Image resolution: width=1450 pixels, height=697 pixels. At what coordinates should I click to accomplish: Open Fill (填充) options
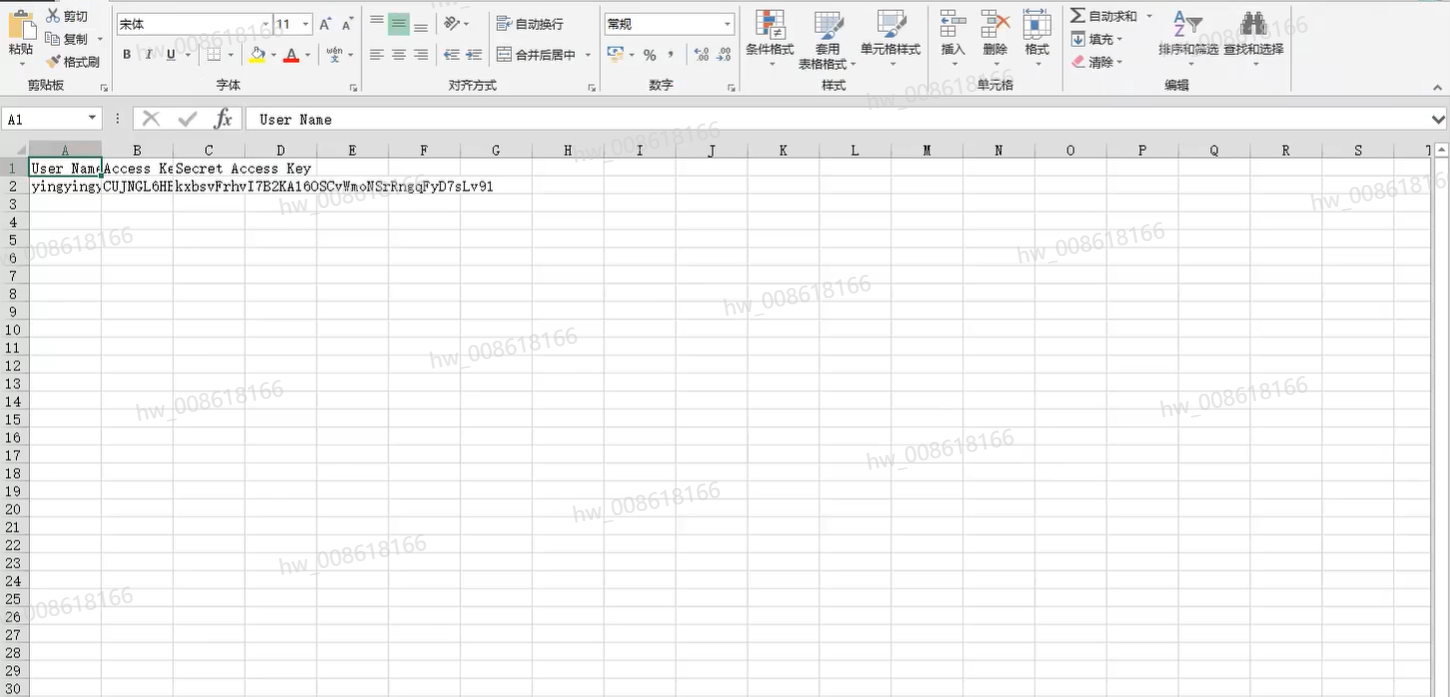(x=1097, y=39)
